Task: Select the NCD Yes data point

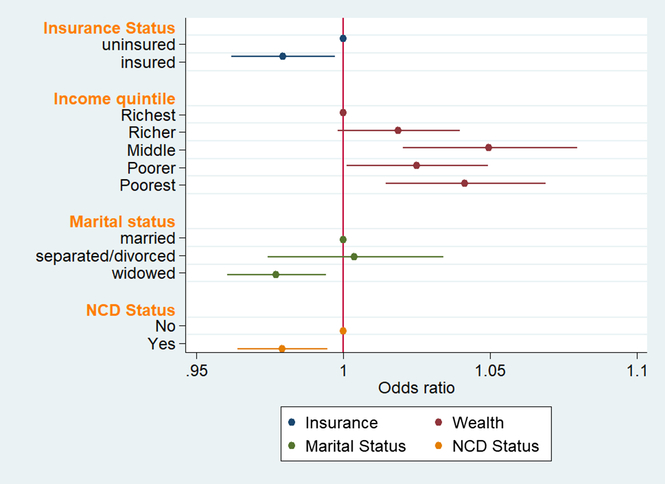Action: click(x=282, y=348)
